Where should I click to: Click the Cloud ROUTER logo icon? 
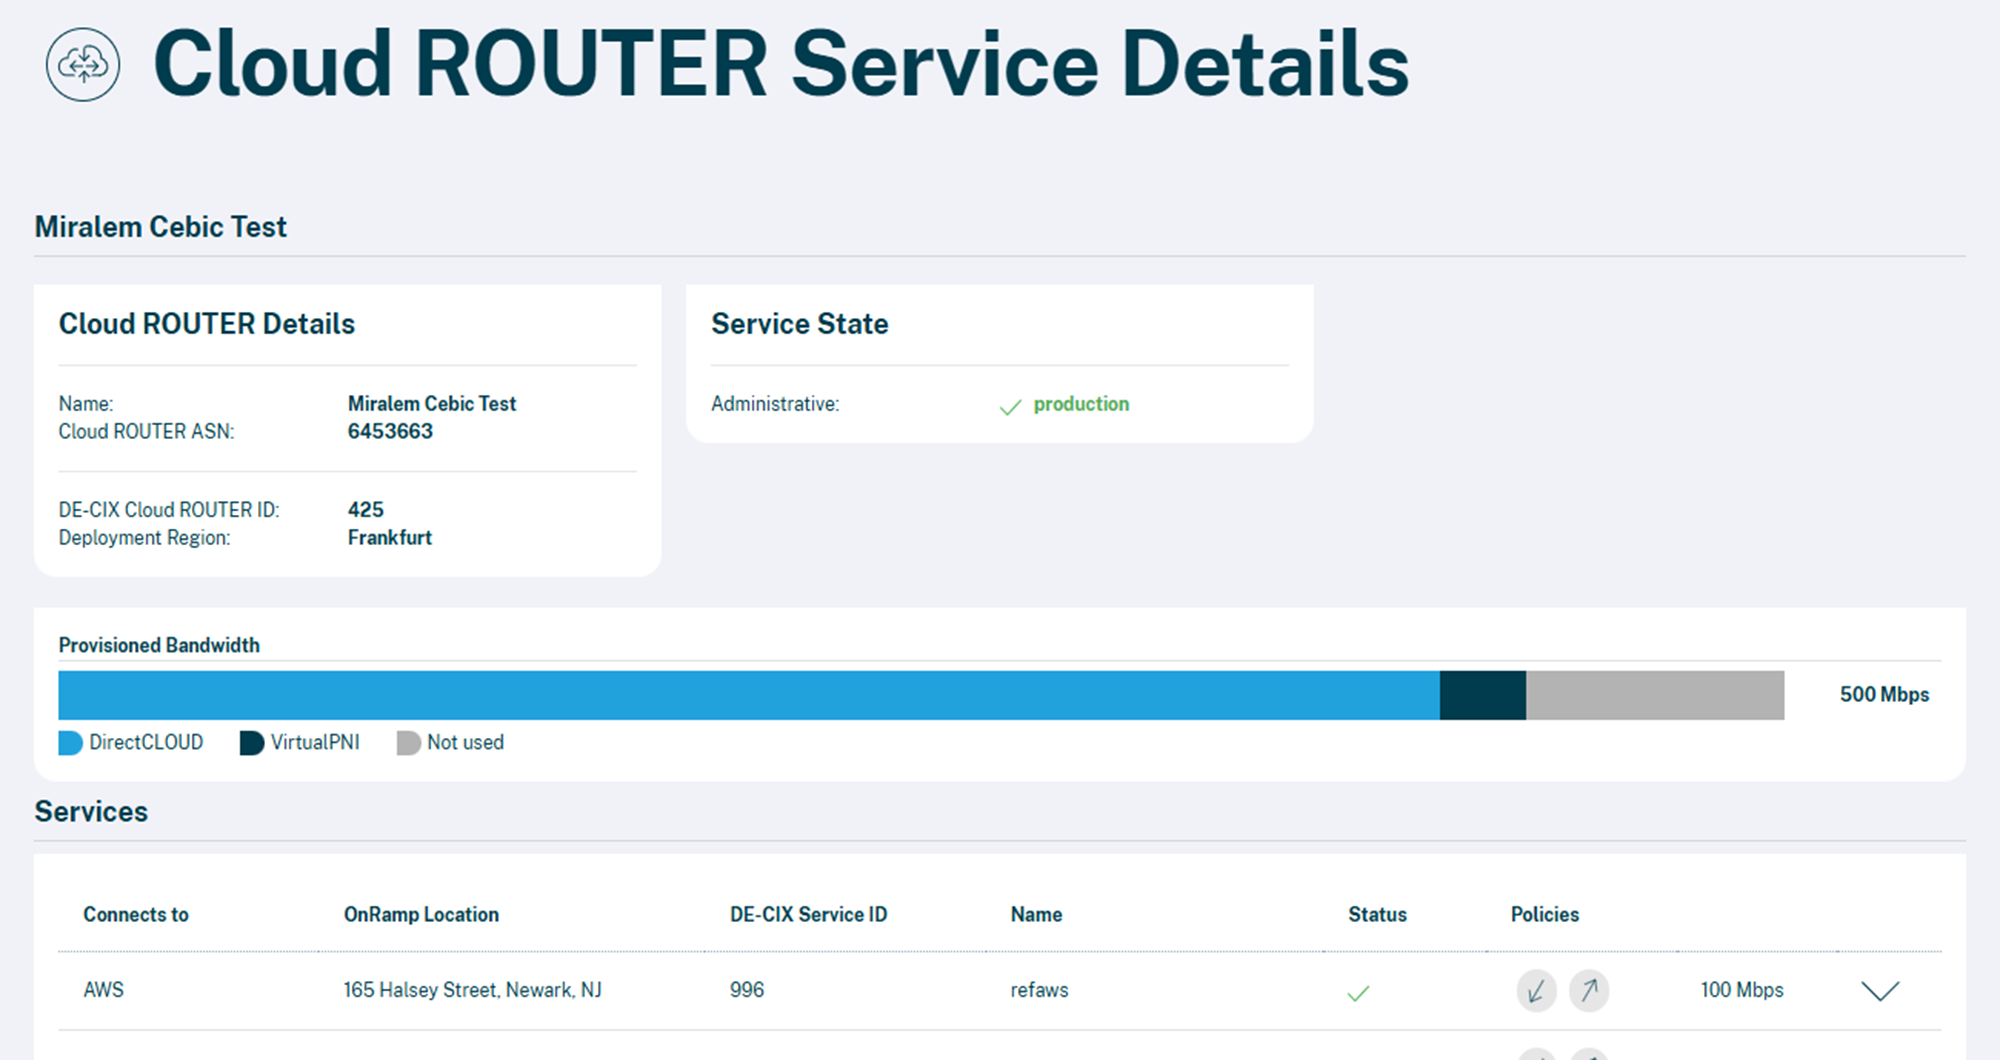point(83,65)
